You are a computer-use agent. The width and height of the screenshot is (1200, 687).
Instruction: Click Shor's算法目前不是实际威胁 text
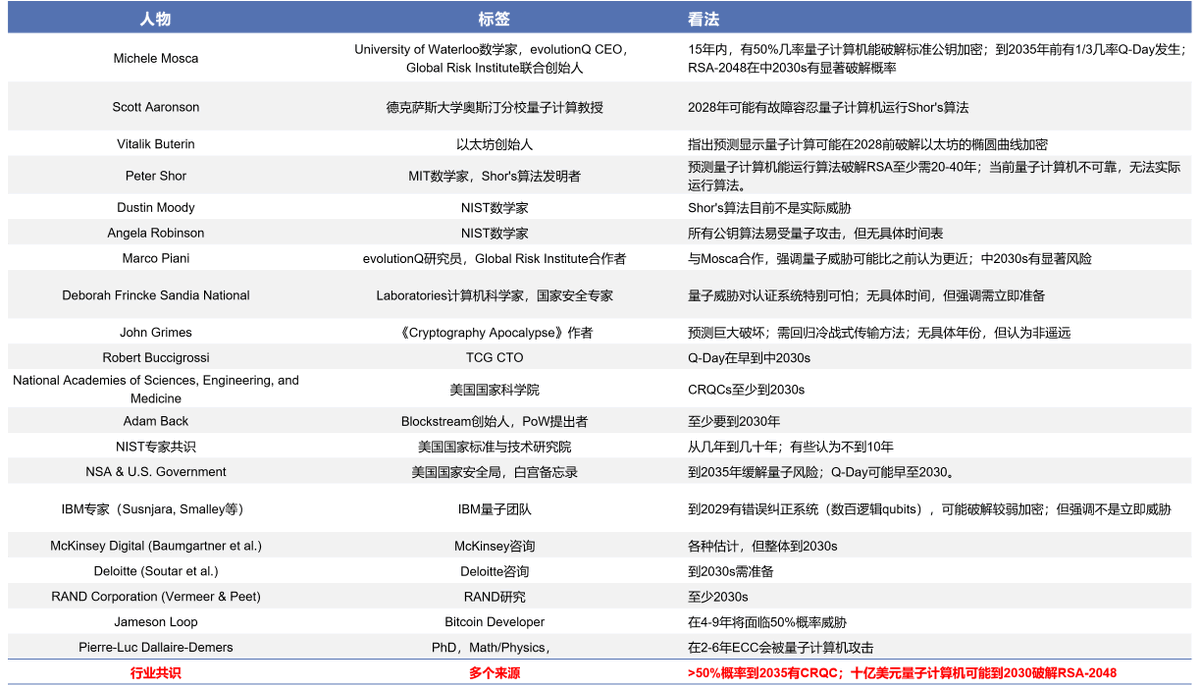click(x=769, y=208)
